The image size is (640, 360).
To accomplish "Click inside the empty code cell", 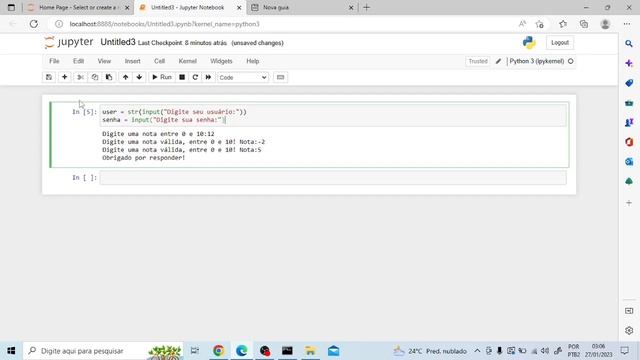I will point(333,178).
